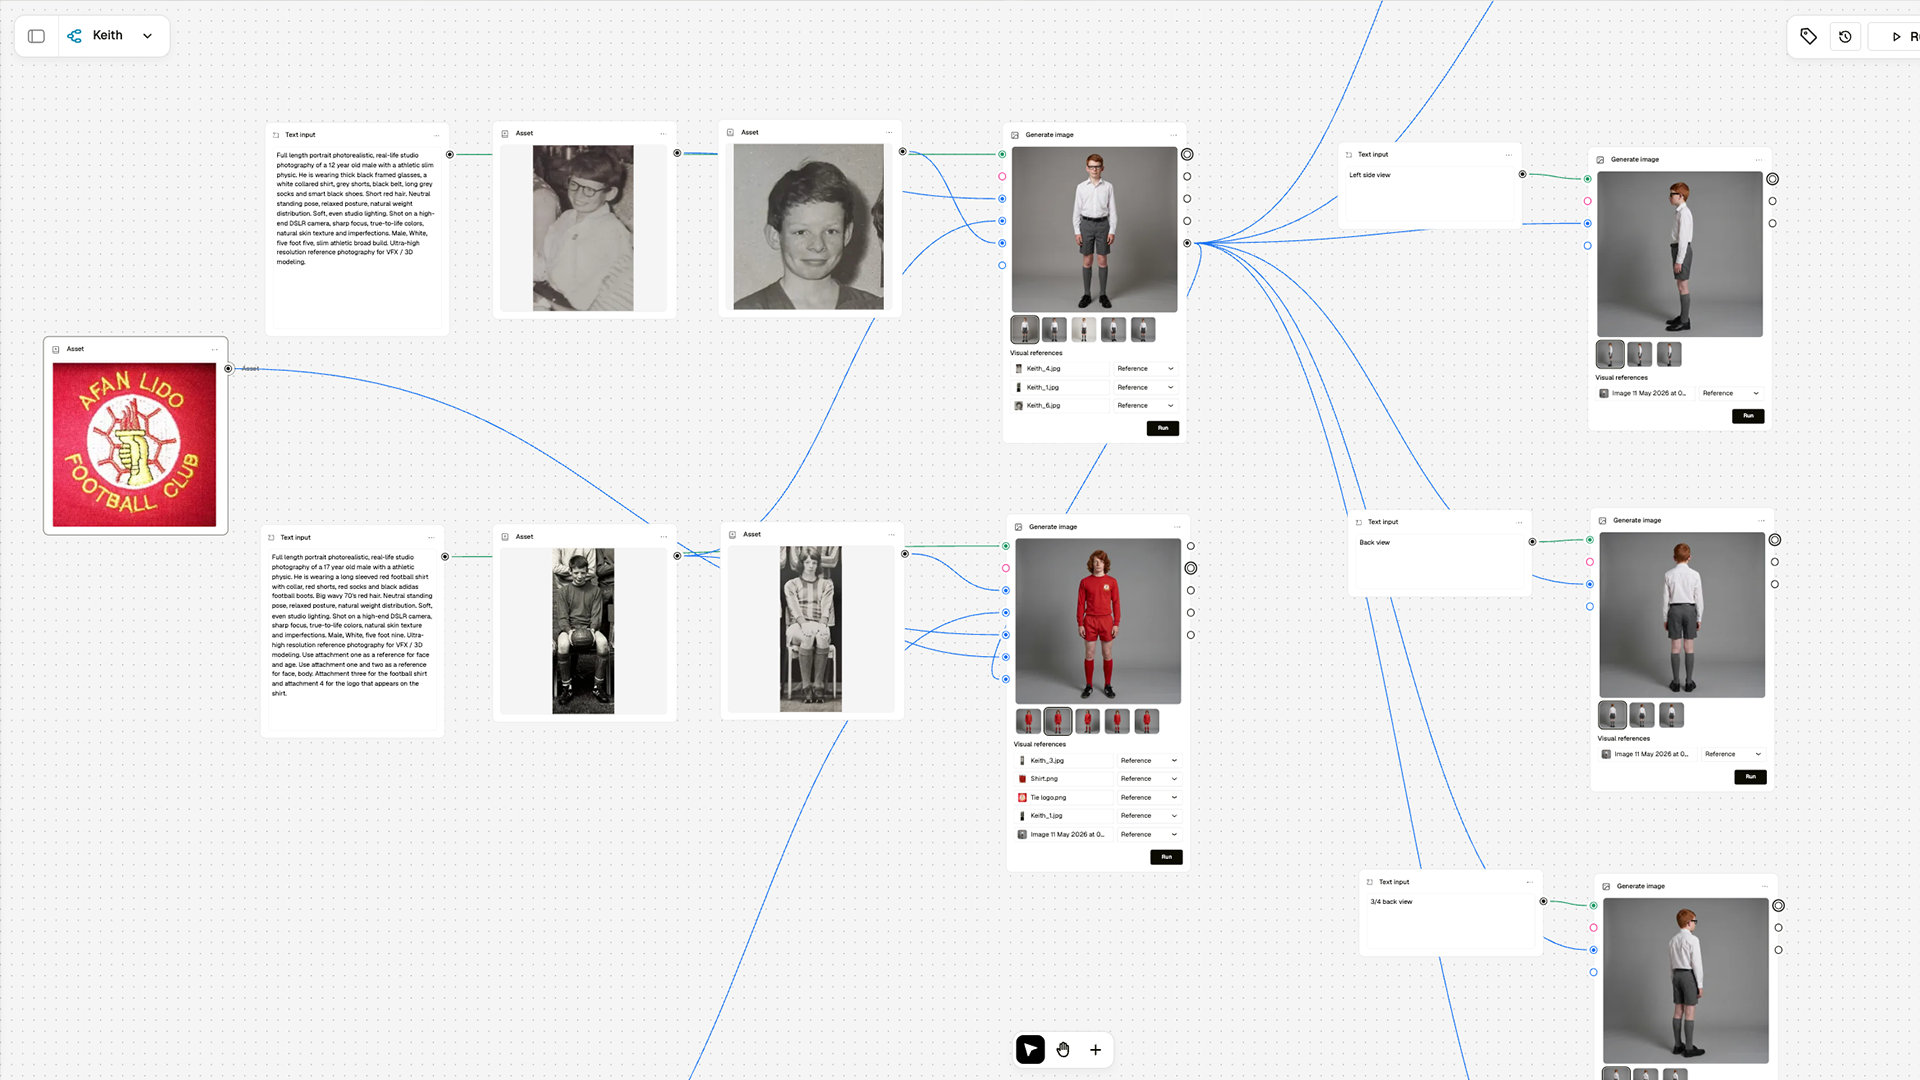Open the Reference dropdown for Keith_4.jpg

tap(1145, 369)
